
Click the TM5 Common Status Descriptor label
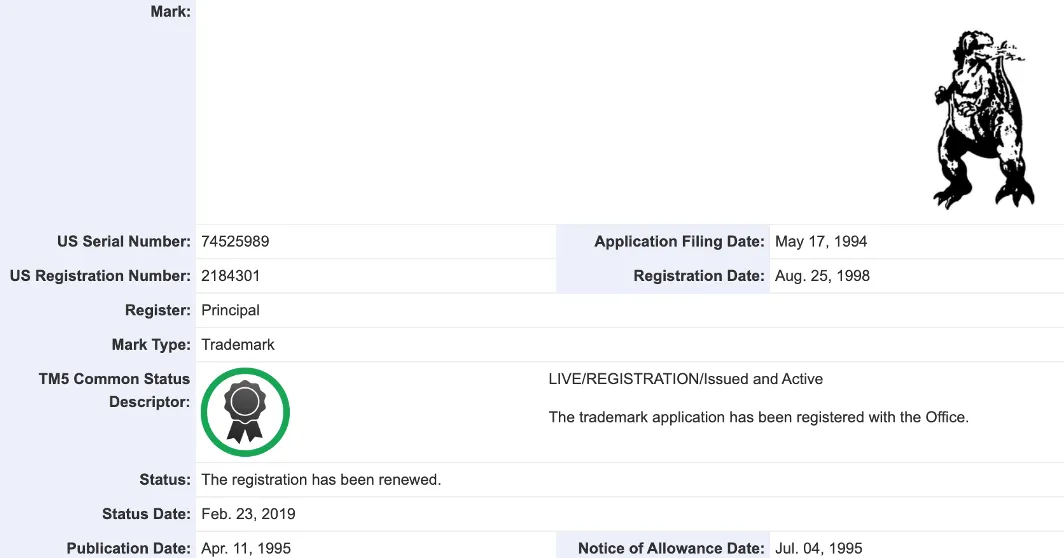point(114,390)
